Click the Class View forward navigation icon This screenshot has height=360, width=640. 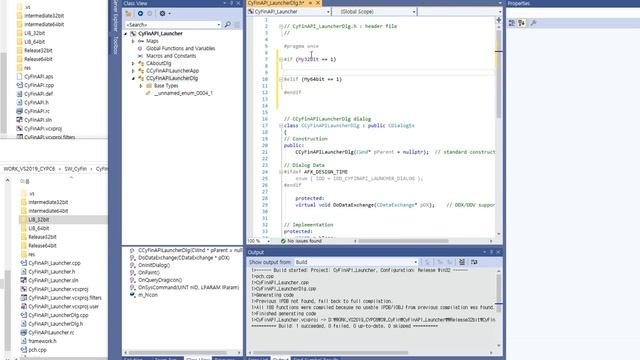[150, 13]
